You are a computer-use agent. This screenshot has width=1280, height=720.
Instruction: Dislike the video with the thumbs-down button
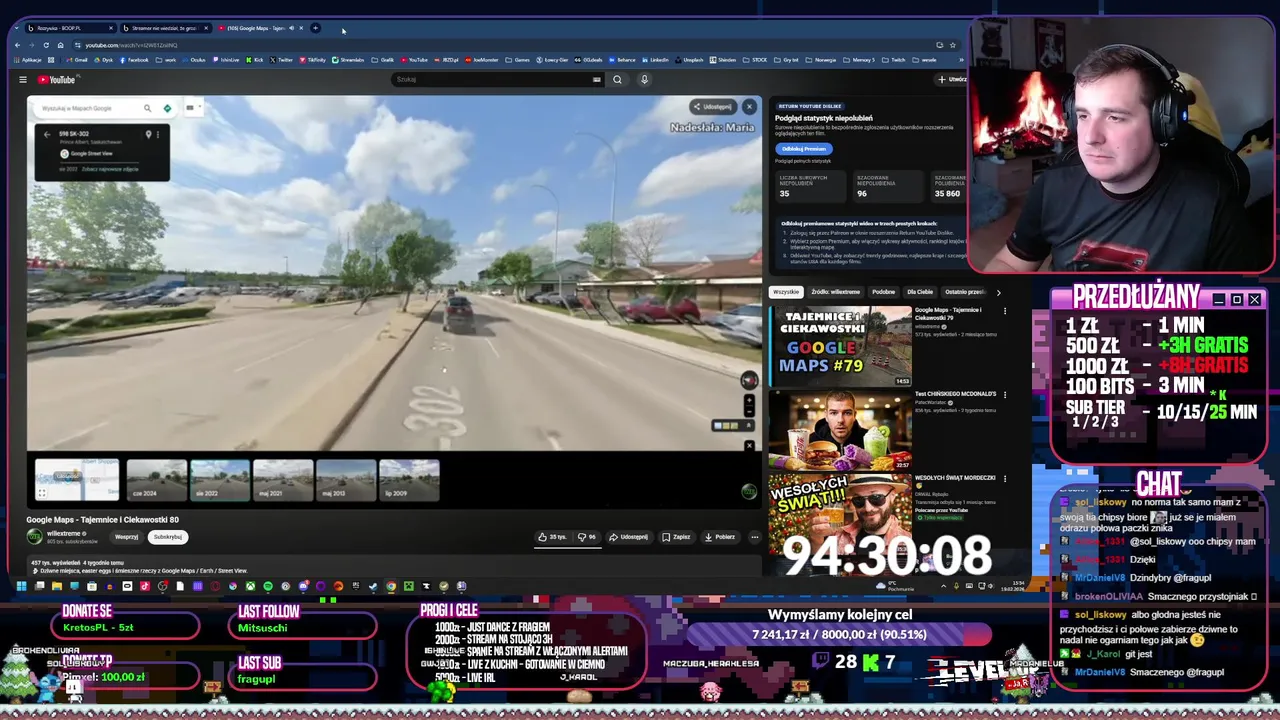click(x=587, y=537)
